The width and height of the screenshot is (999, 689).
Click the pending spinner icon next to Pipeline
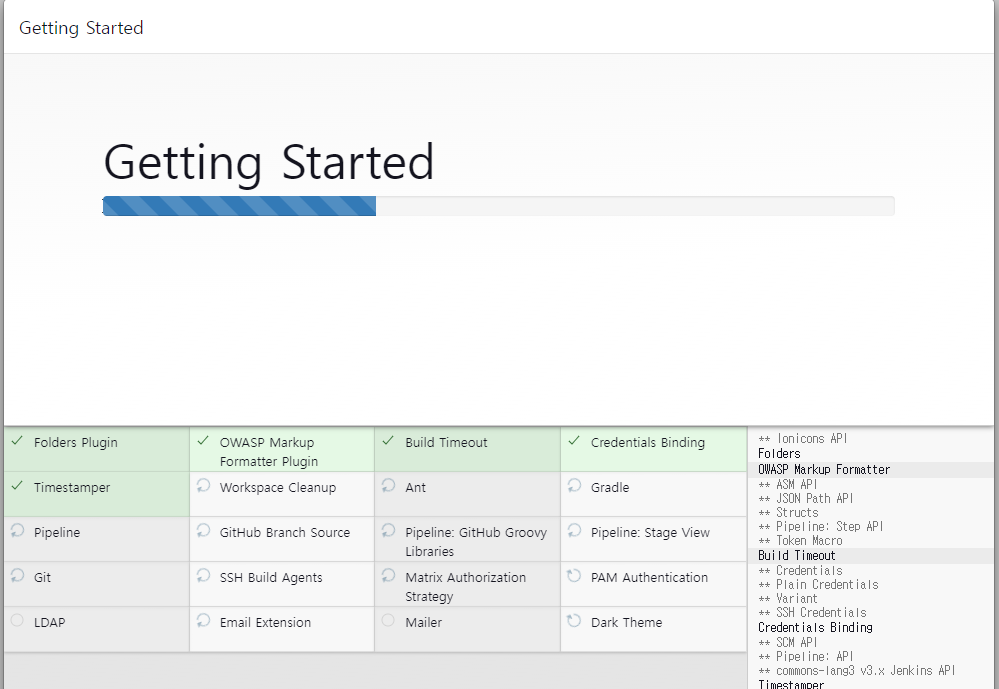(17, 530)
